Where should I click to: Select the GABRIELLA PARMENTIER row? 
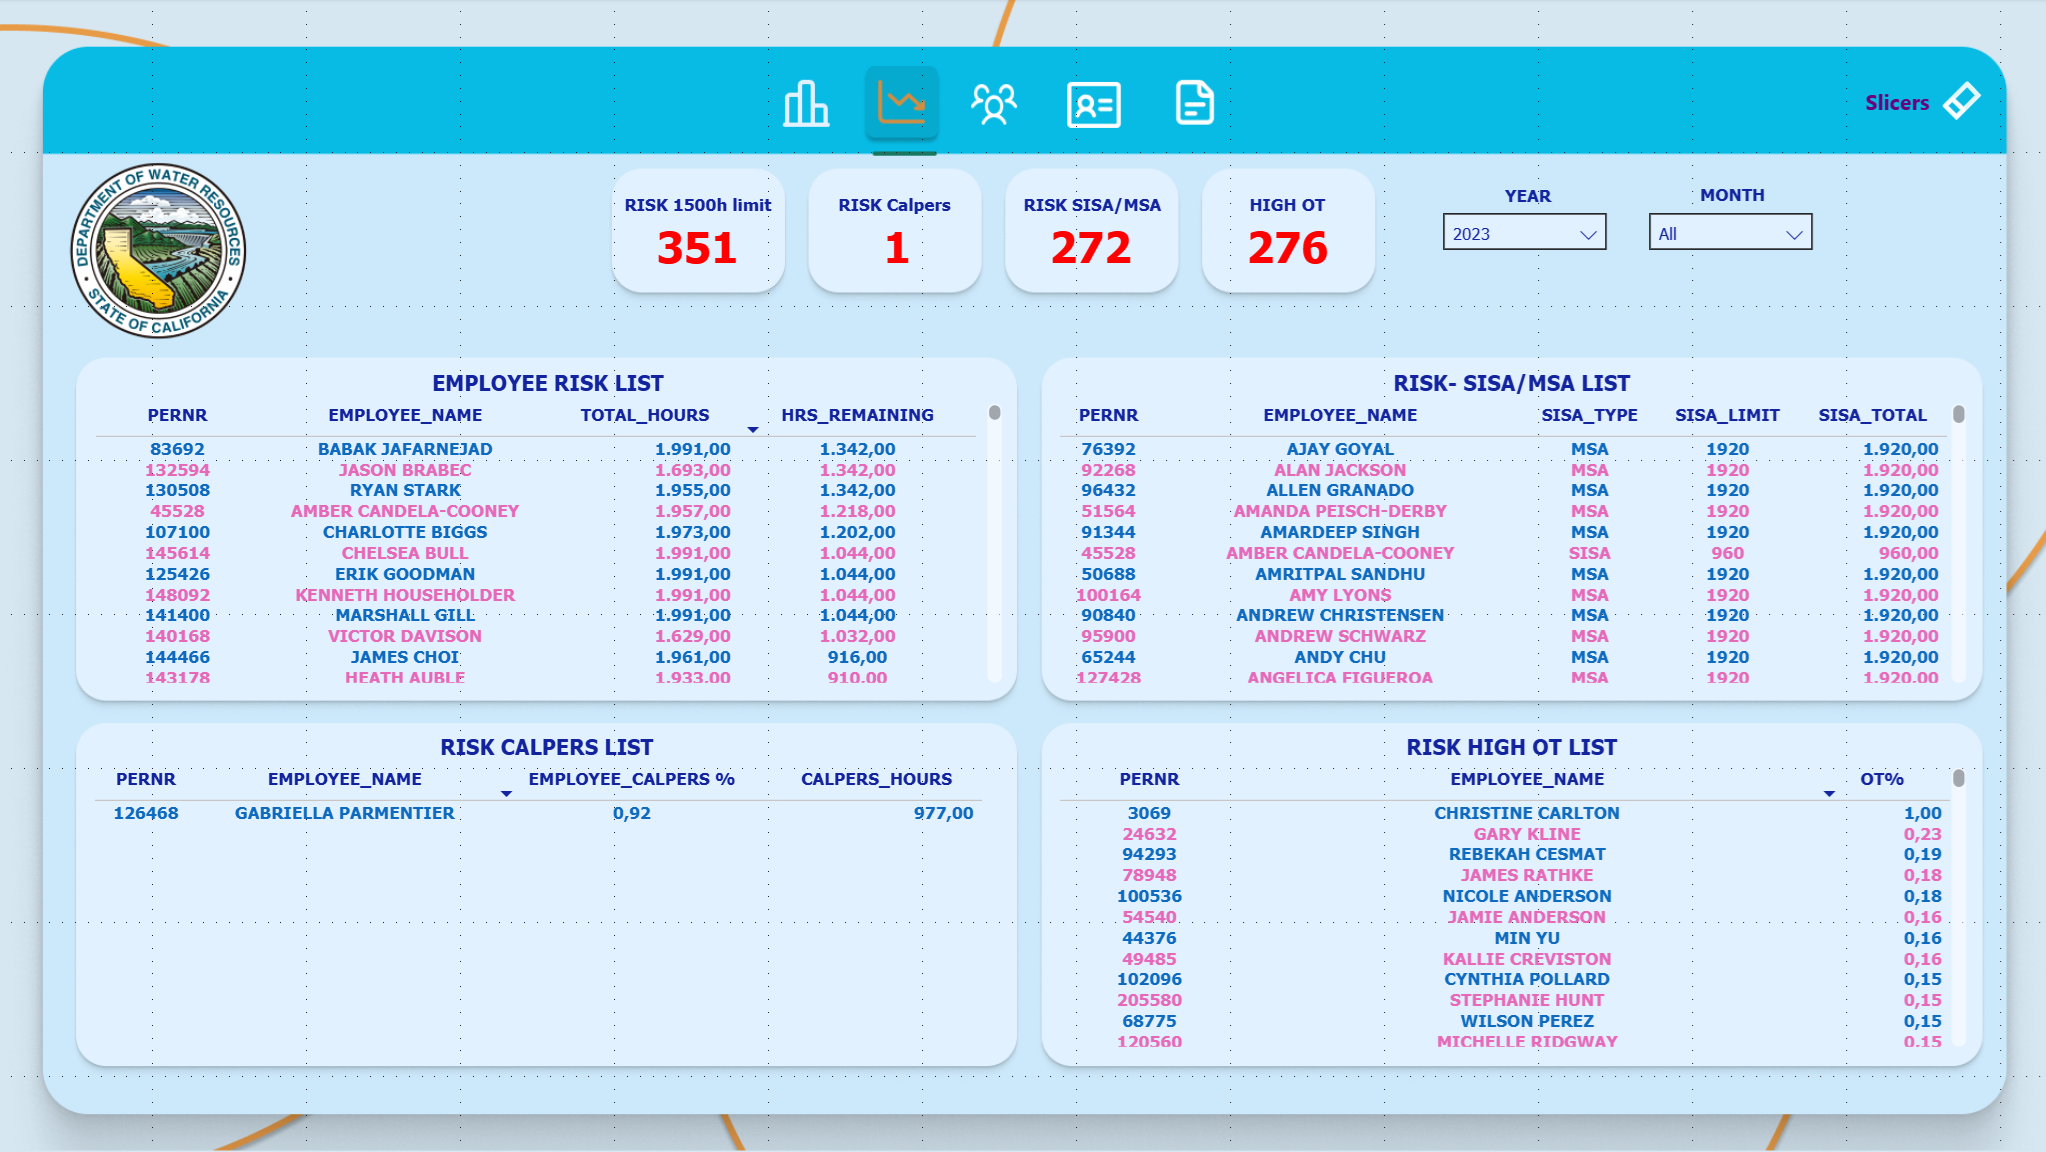click(344, 813)
